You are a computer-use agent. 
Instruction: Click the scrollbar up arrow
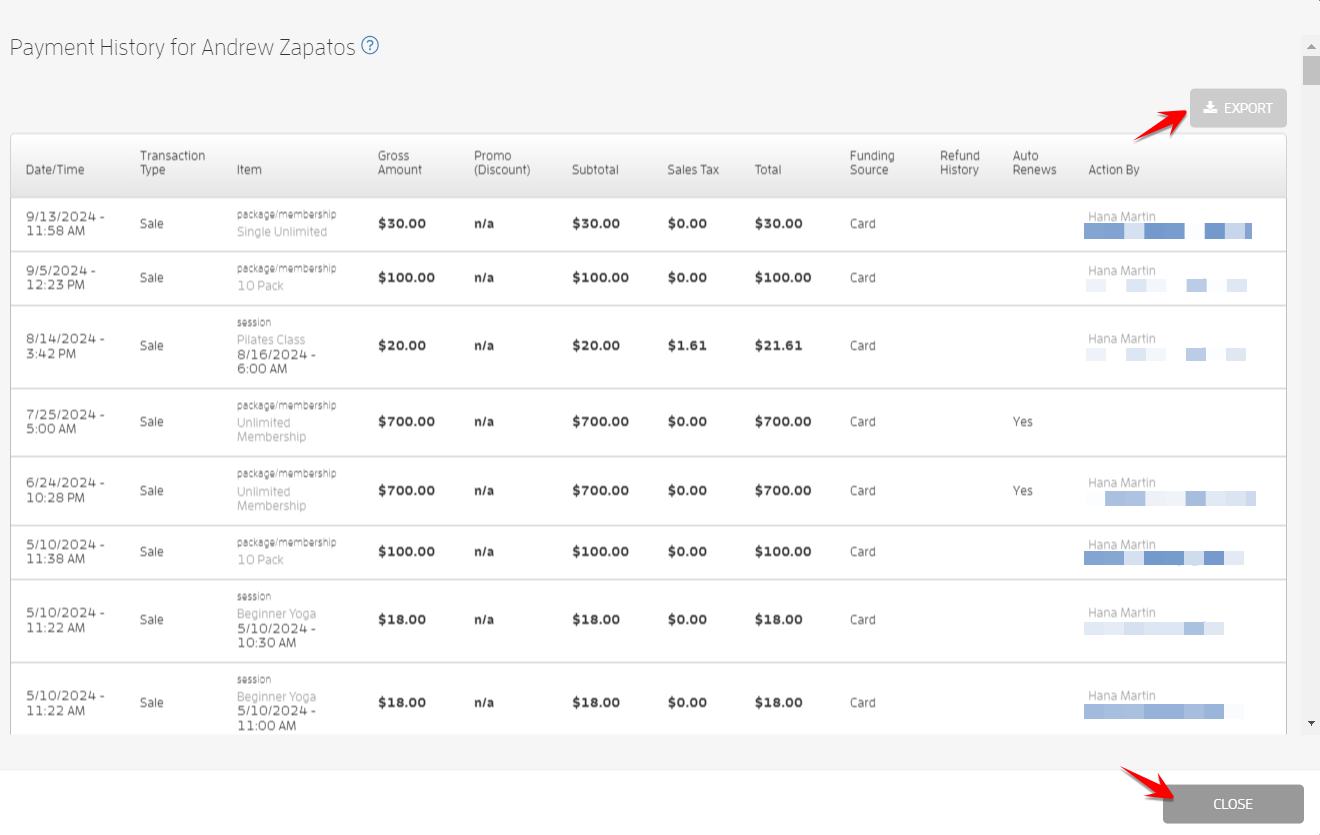(x=1310, y=45)
